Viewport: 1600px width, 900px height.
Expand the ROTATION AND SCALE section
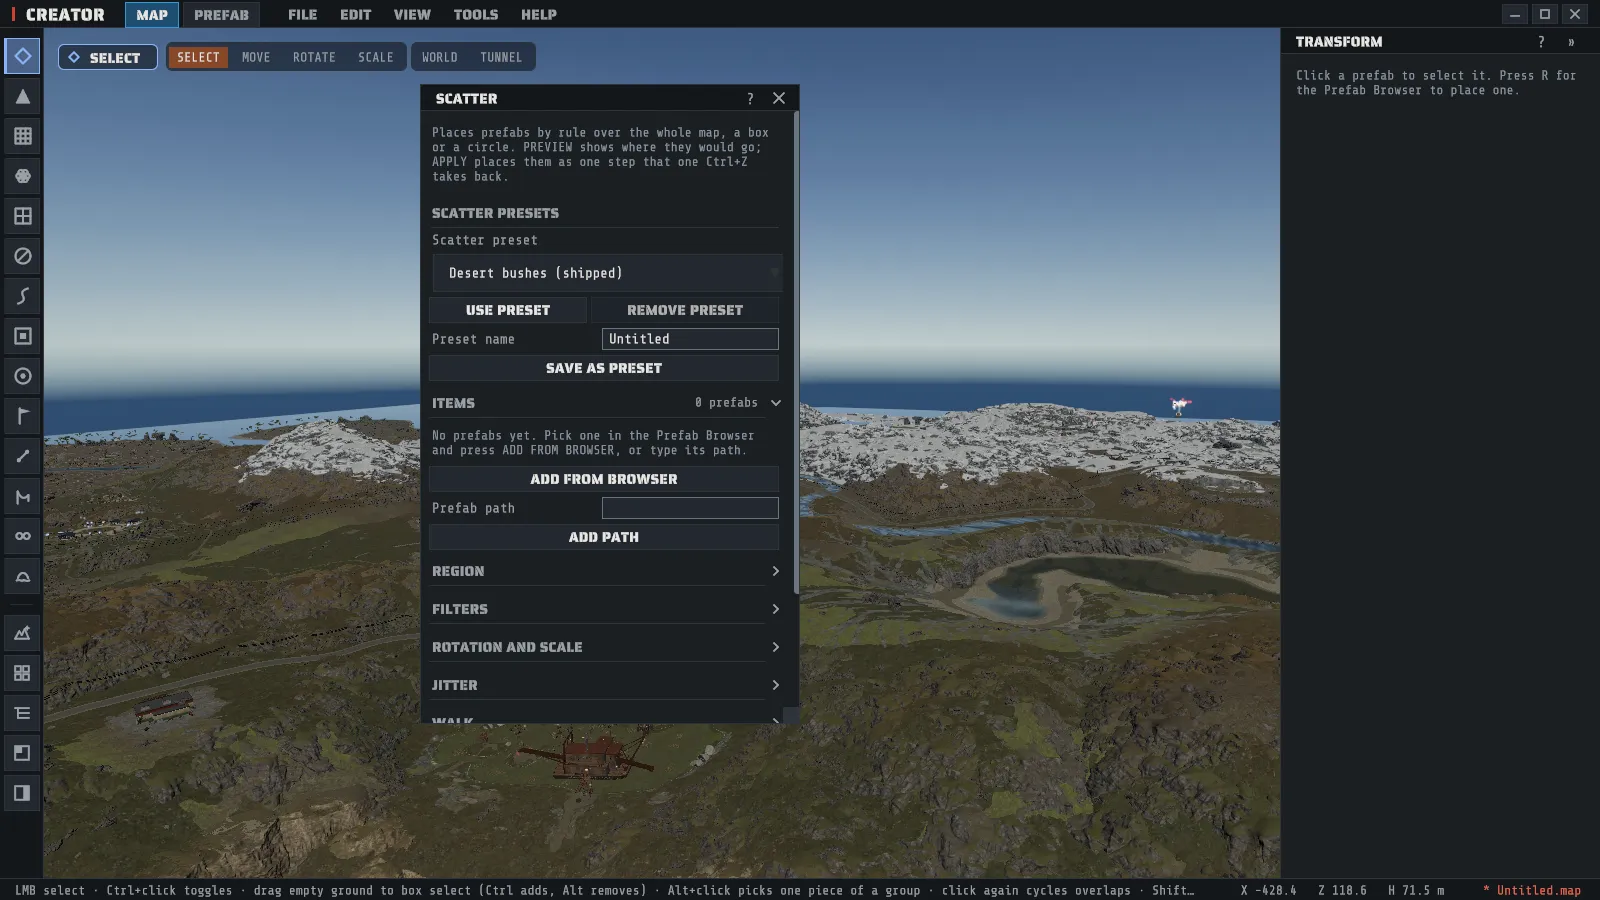click(605, 647)
